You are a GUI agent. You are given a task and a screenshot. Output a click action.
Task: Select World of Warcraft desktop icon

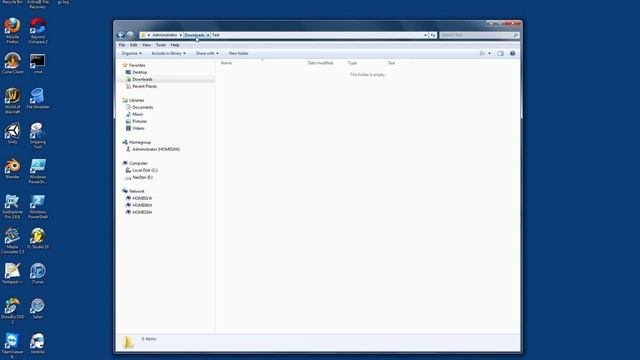pos(13,100)
